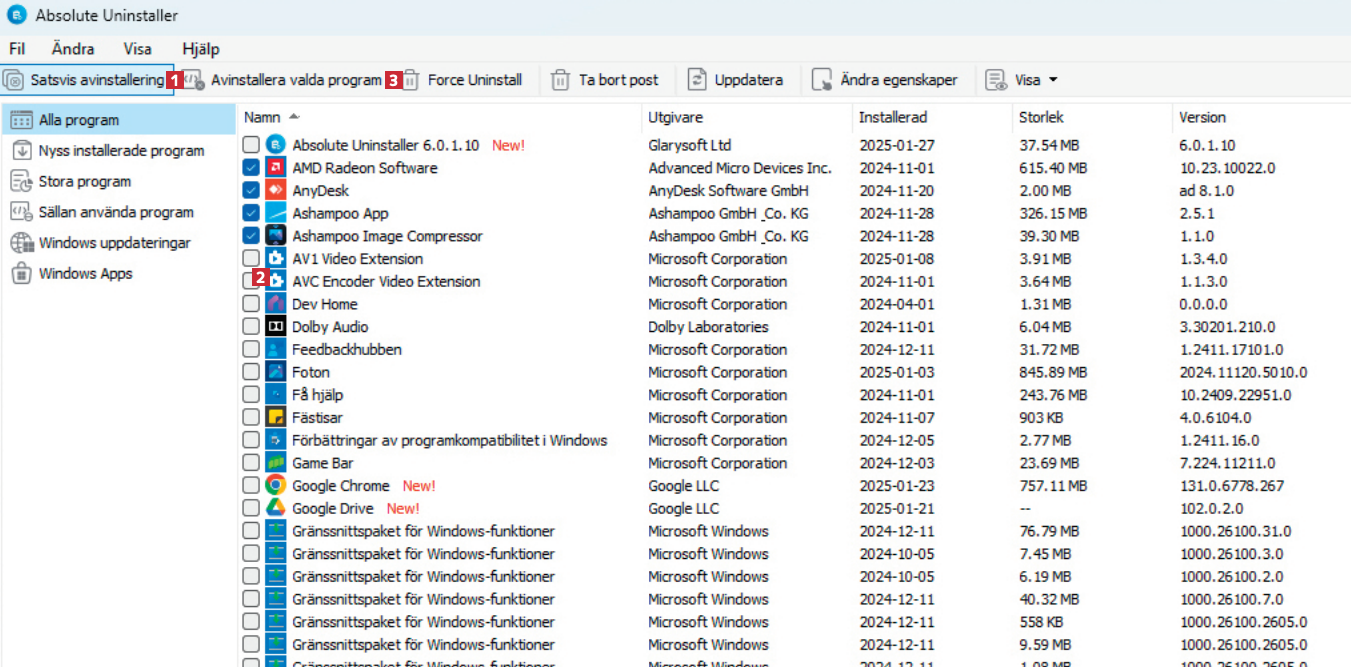Click the Force Uninstall trash icon
The image size is (1351, 667).
pyautogui.click(x=411, y=80)
